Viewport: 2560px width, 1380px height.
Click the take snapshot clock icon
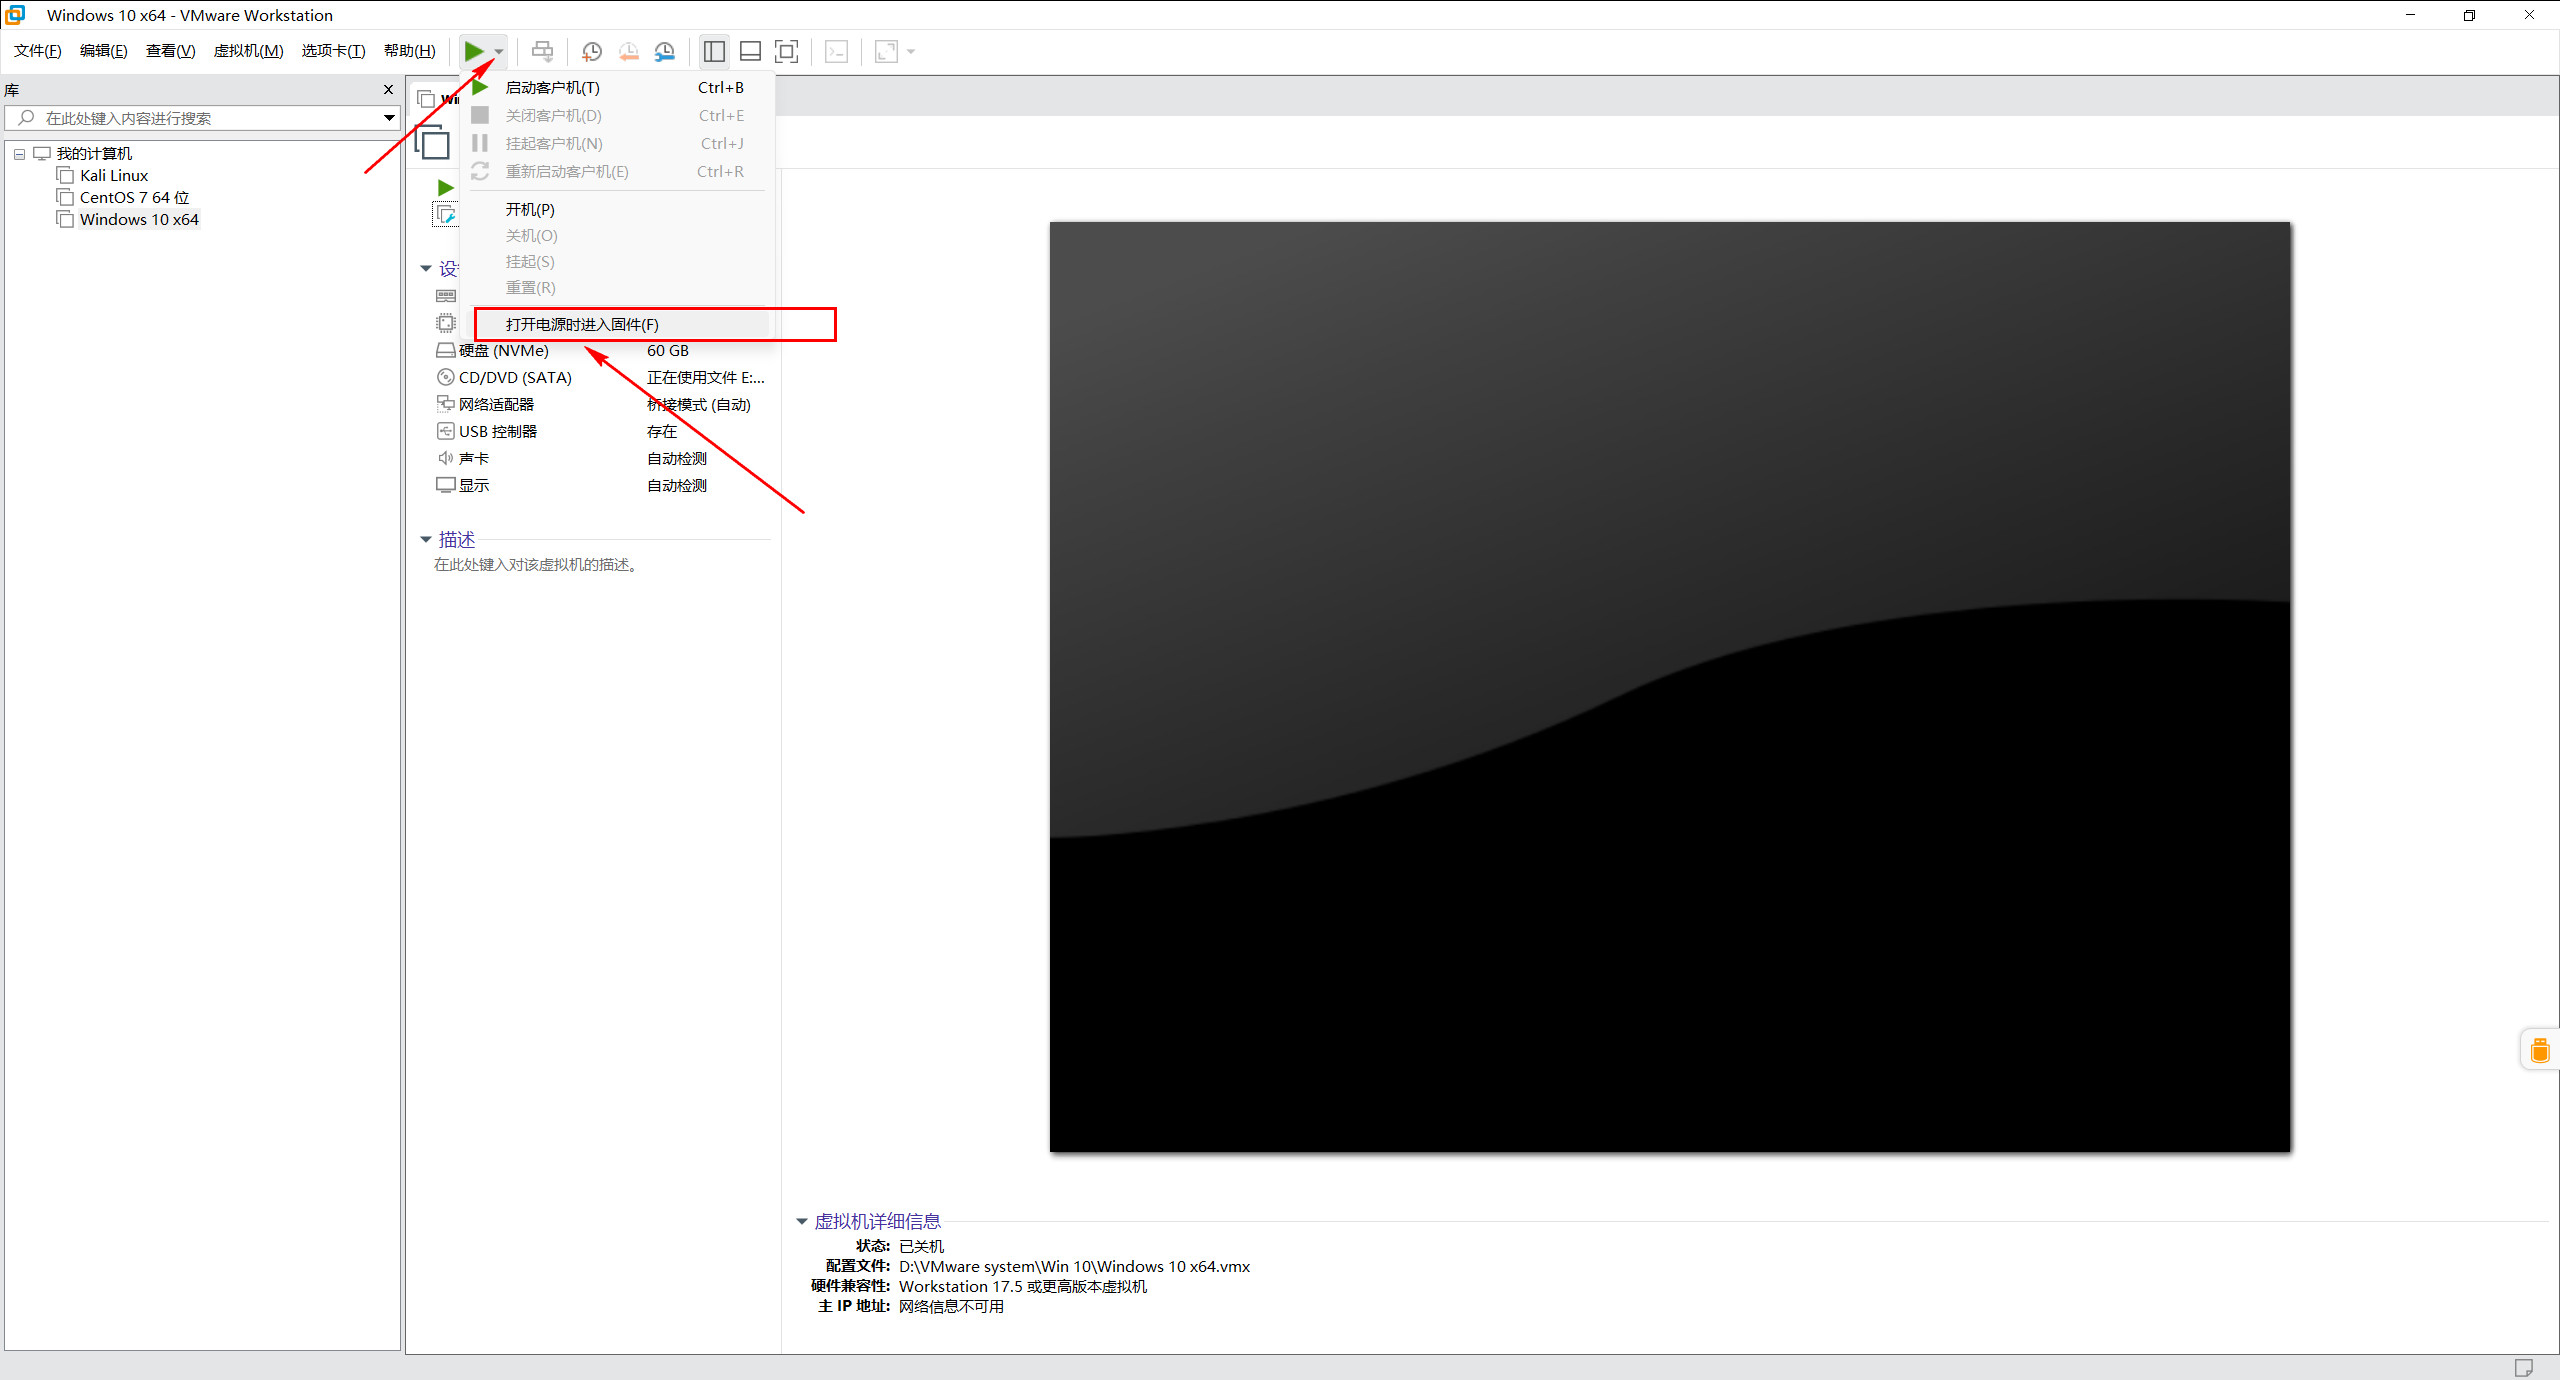pos(592,51)
